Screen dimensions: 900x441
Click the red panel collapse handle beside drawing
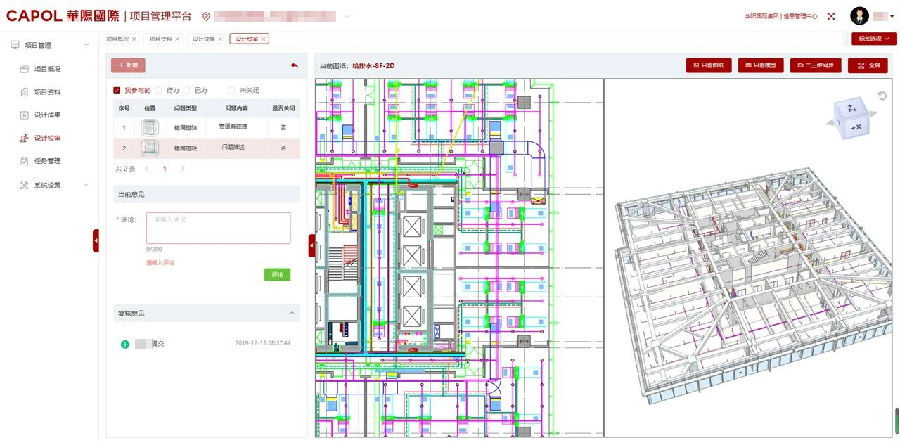(311, 245)
